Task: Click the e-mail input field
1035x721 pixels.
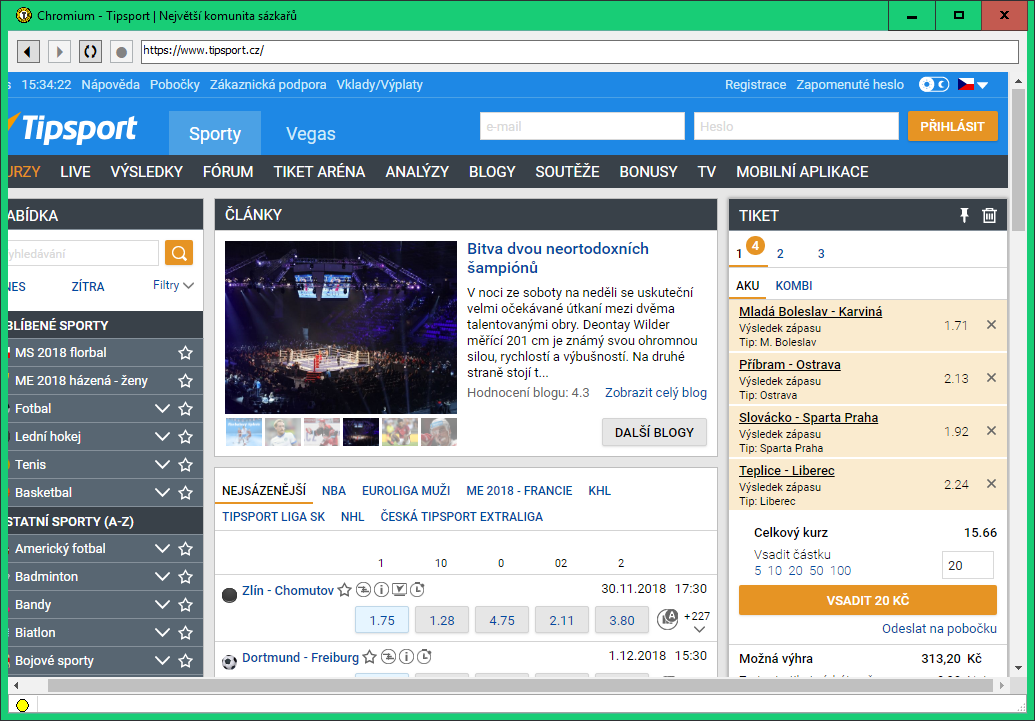Action: pyautogui.click(x=582, y=126)
